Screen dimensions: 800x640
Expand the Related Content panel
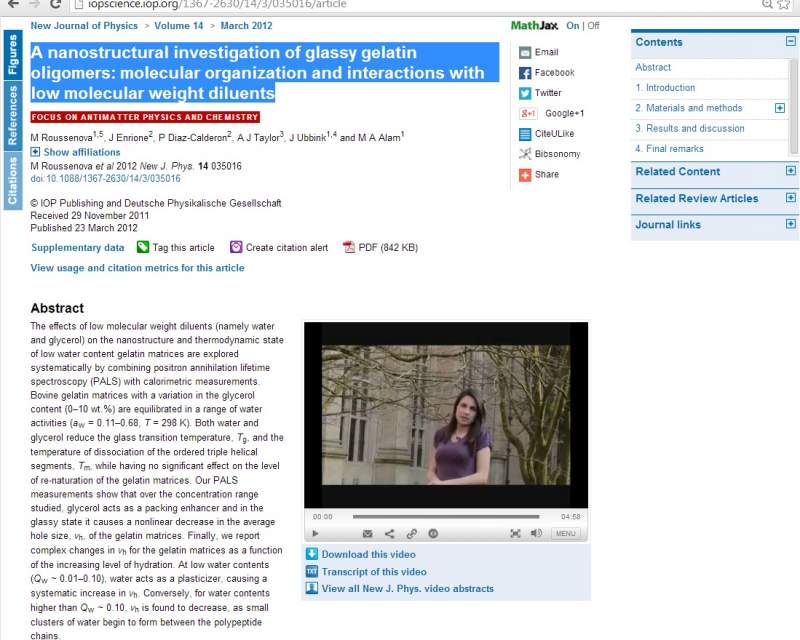[791, 171]
